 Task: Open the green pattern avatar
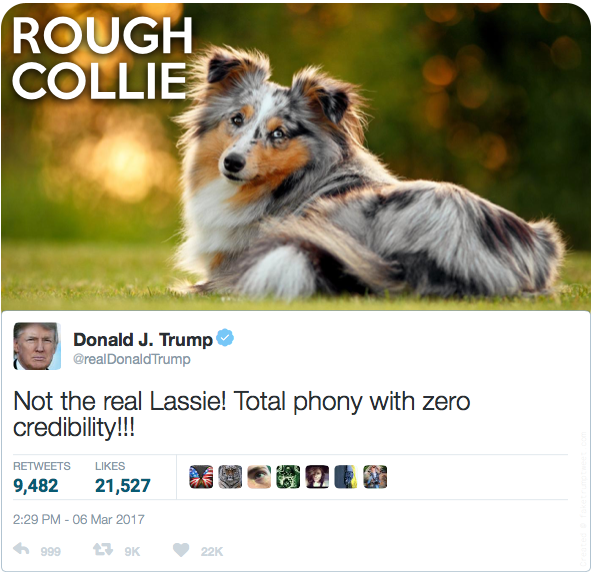288,476
